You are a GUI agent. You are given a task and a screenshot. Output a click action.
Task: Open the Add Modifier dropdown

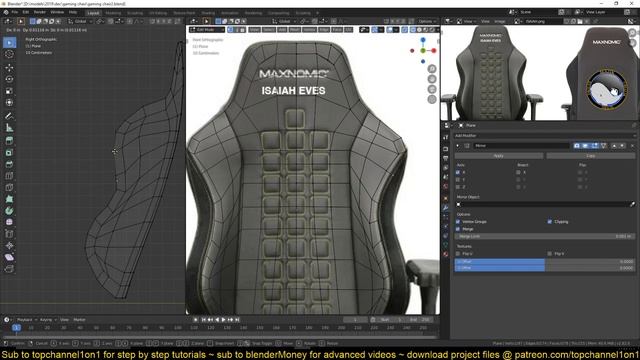[x=545, y=136]
